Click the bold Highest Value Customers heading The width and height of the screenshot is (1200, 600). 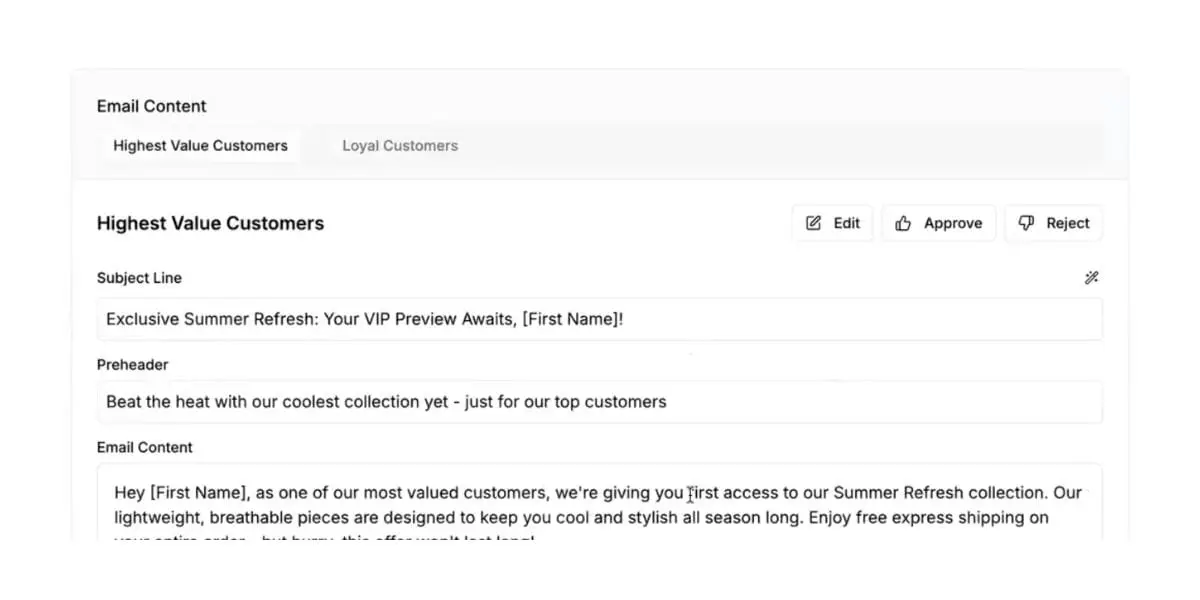point(210,223)
